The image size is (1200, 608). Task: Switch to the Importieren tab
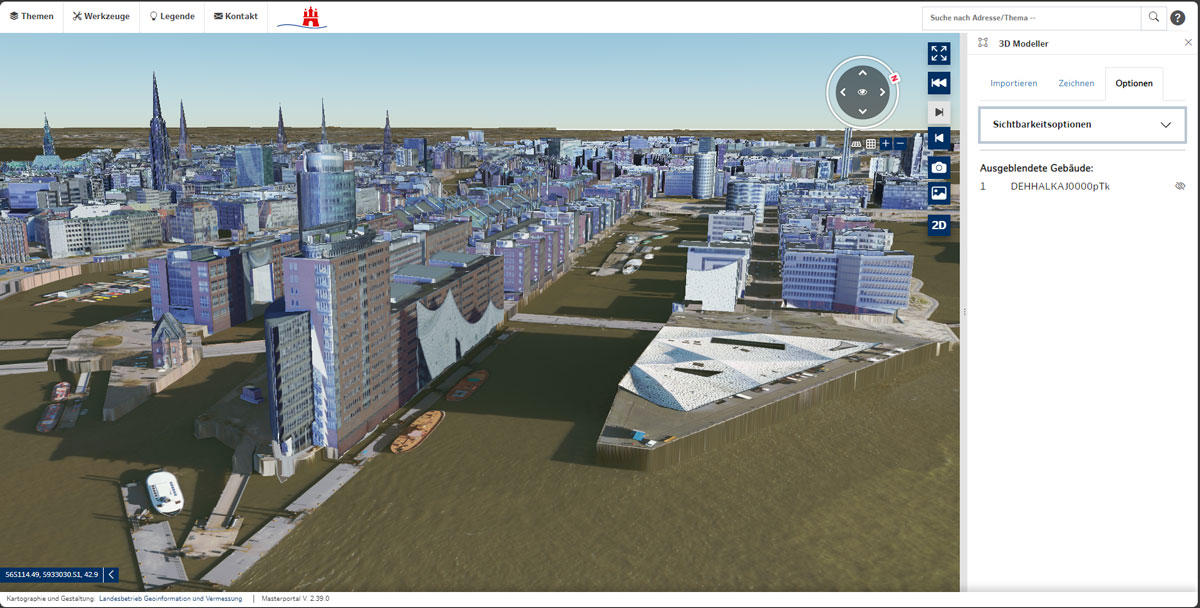pyautogui.click(x=1013, y=83)
